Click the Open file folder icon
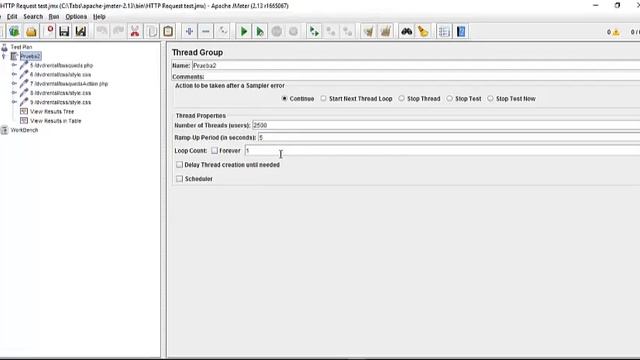The image size is (640, 360). pos(31,31)
